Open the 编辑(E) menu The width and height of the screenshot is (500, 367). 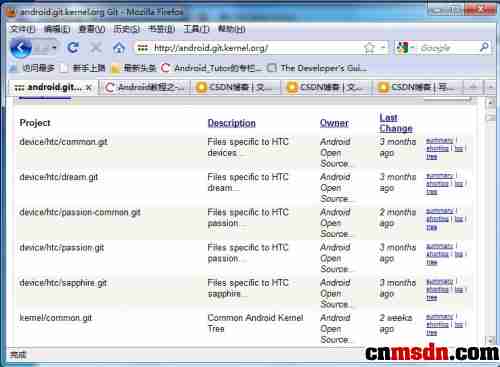coord(57,29)
